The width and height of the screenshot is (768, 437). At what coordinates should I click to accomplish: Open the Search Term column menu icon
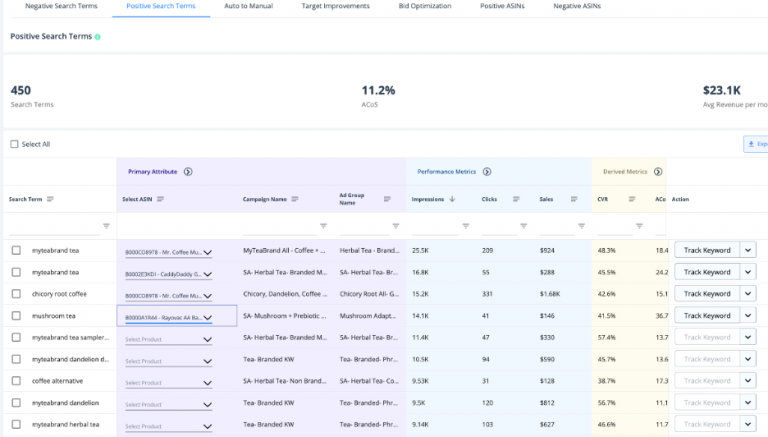point(50,199)
